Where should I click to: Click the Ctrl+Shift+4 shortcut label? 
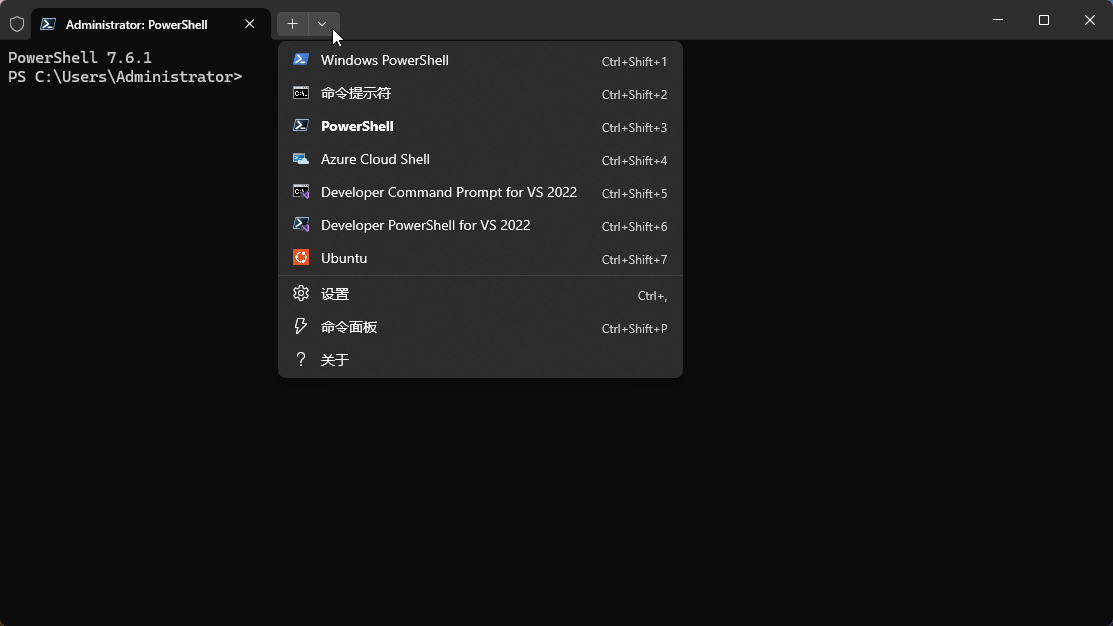(x=634, y=160)
